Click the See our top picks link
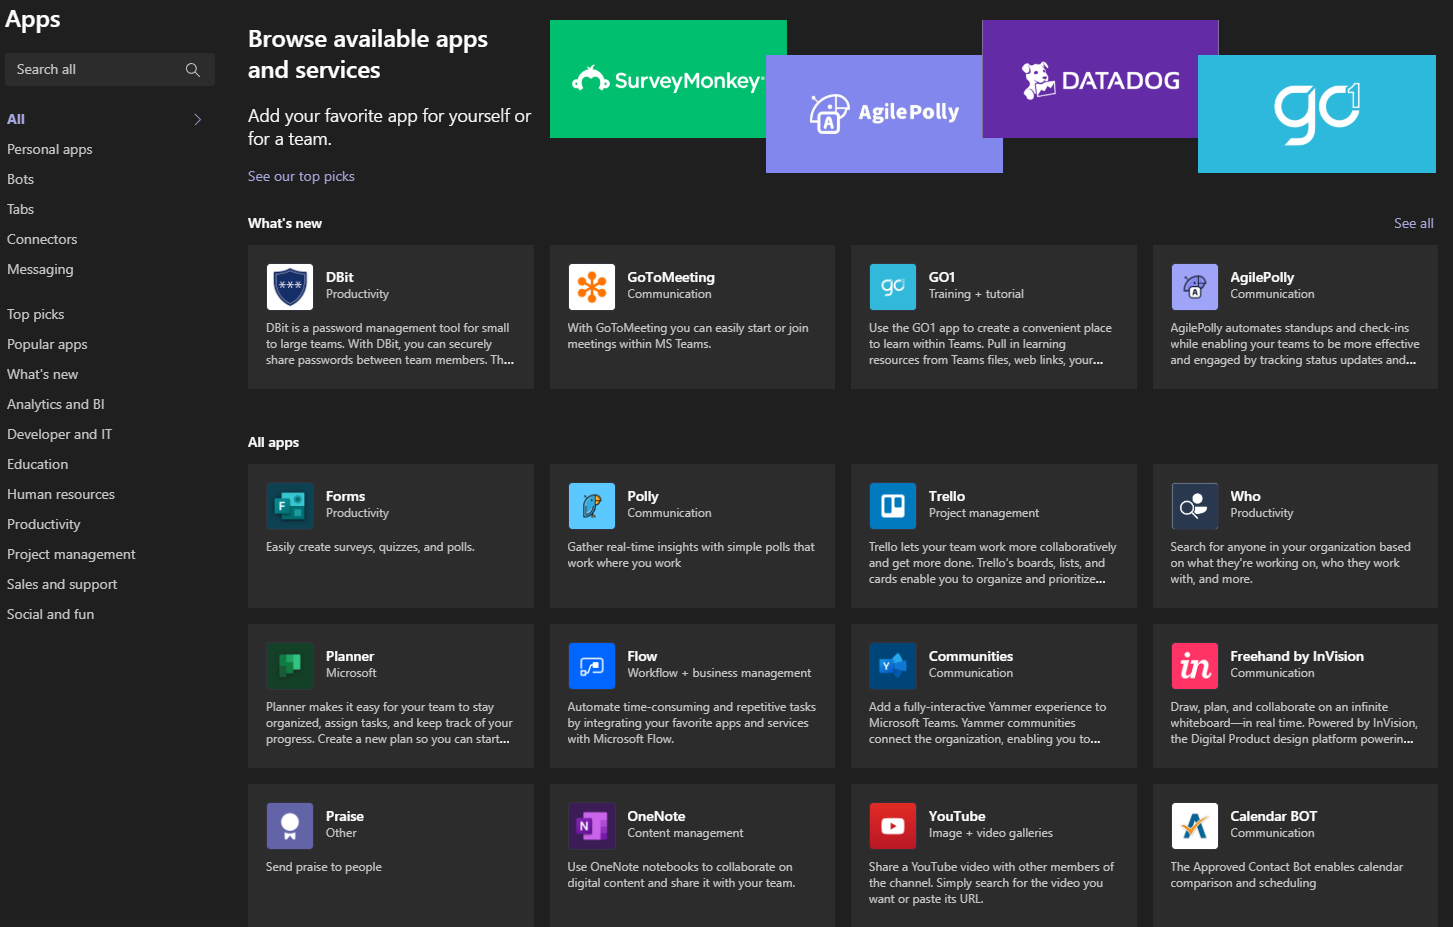This screenshot has width=1453, height=927. click(301, 176)
